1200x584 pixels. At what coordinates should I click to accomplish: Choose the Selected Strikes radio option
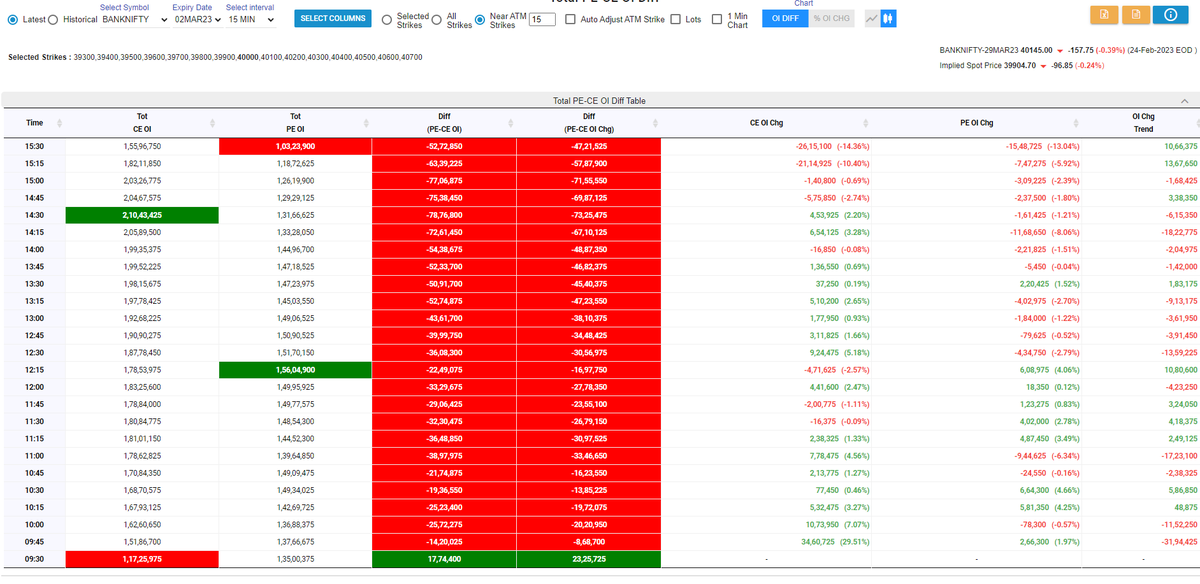click(388, 20)
